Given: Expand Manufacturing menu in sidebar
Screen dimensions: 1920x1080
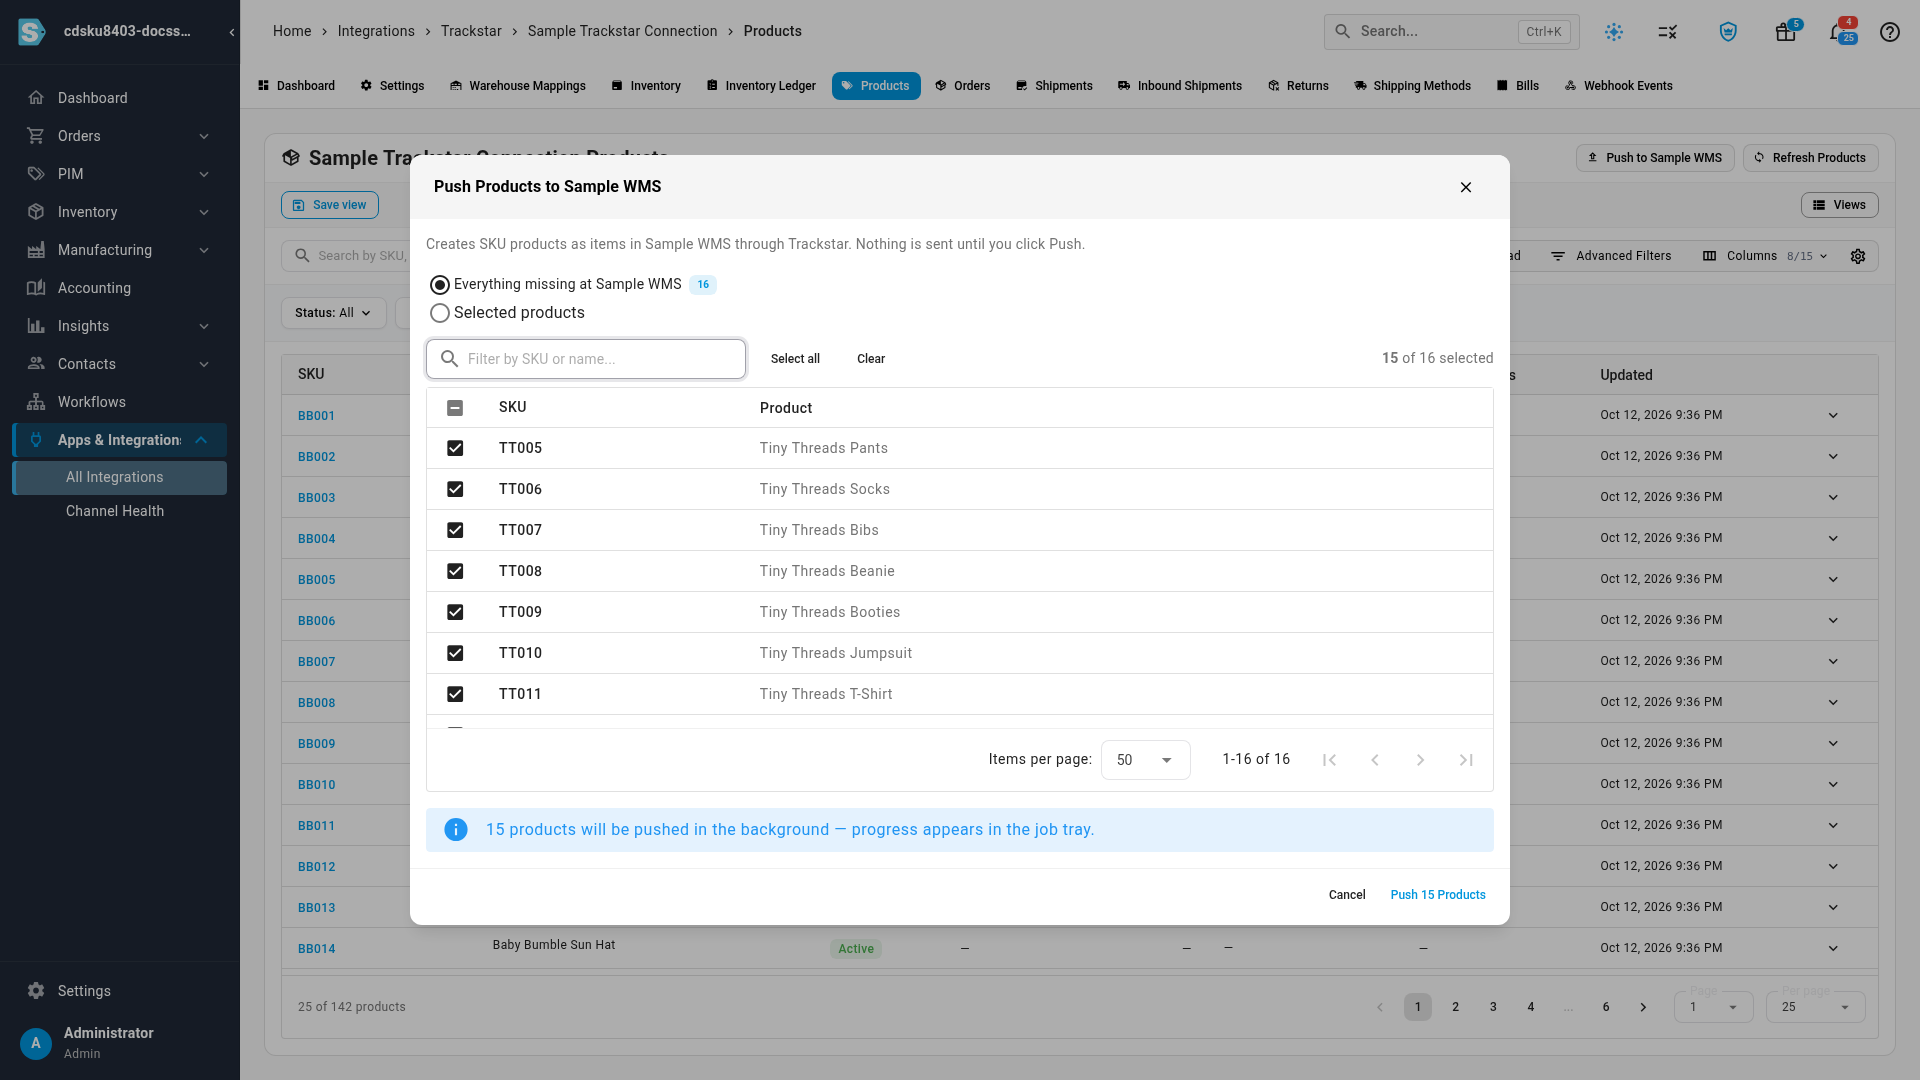Looking at the screenshot, I should (x=204, y=250).
